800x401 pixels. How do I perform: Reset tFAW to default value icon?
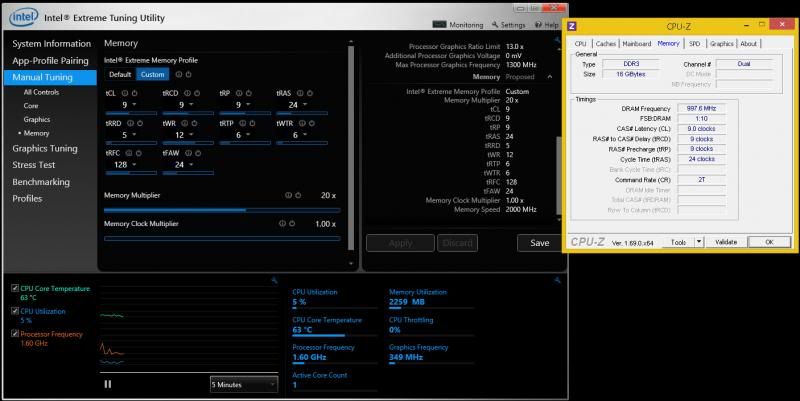[198, 153]
